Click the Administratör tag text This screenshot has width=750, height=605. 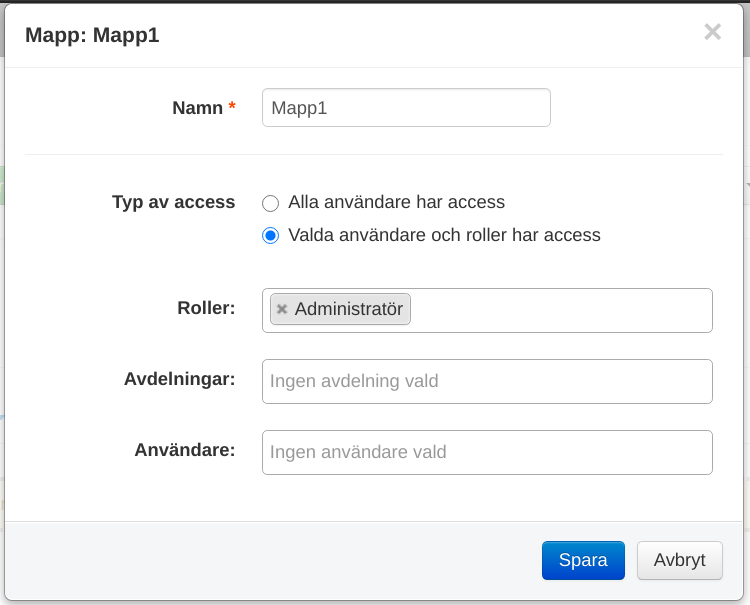click(348, 310)
